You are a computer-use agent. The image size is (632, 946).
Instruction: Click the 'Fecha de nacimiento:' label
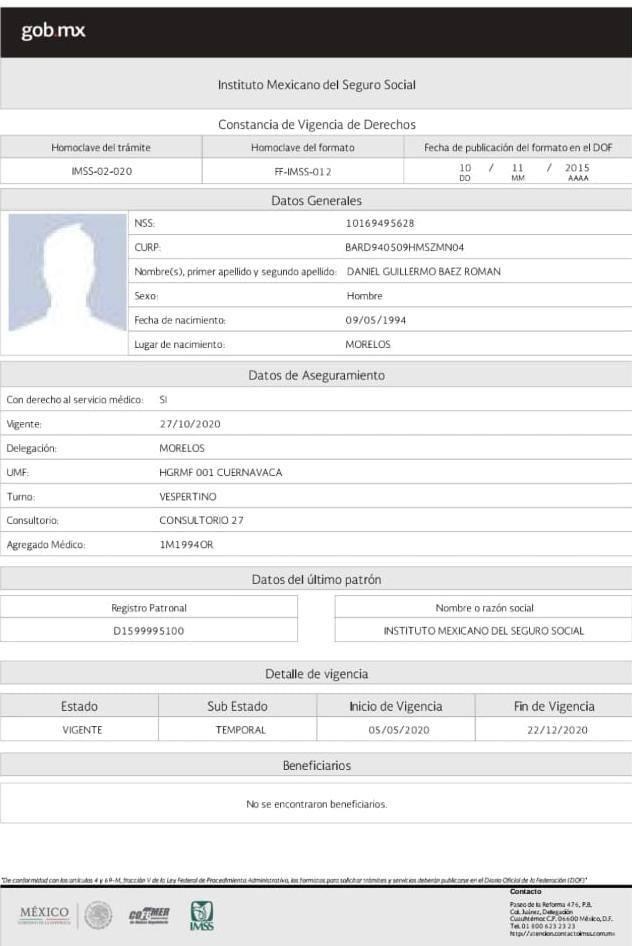pyautogui.click(x=180, y=320)
